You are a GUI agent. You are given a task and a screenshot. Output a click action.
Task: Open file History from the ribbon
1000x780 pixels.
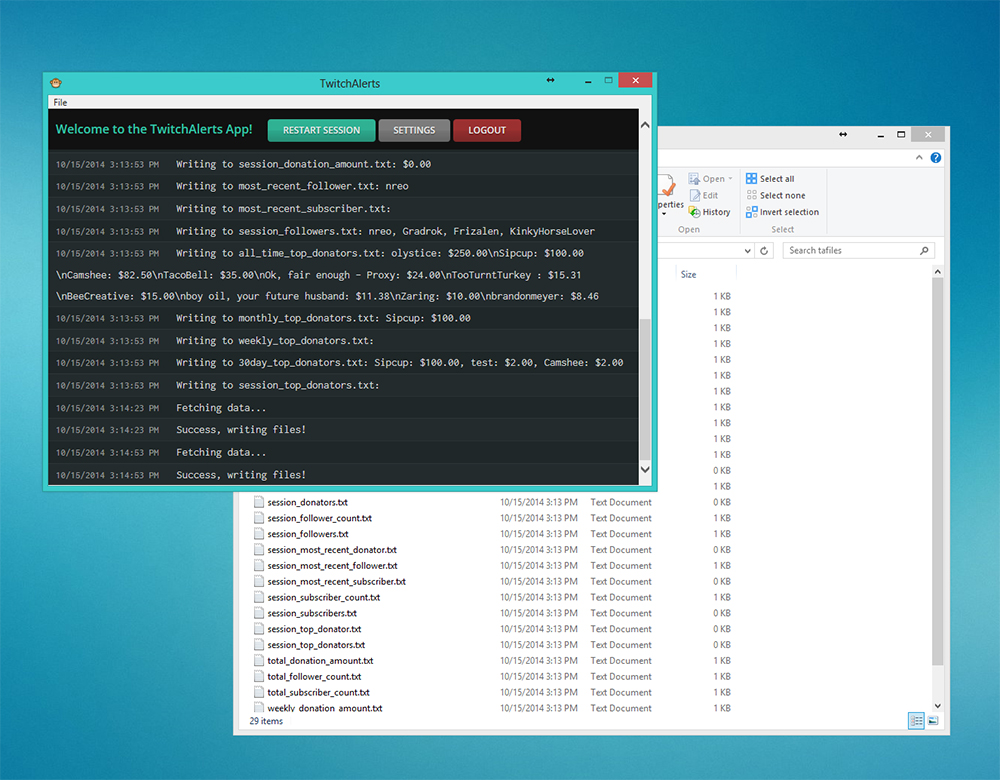(x=709, y=212)
